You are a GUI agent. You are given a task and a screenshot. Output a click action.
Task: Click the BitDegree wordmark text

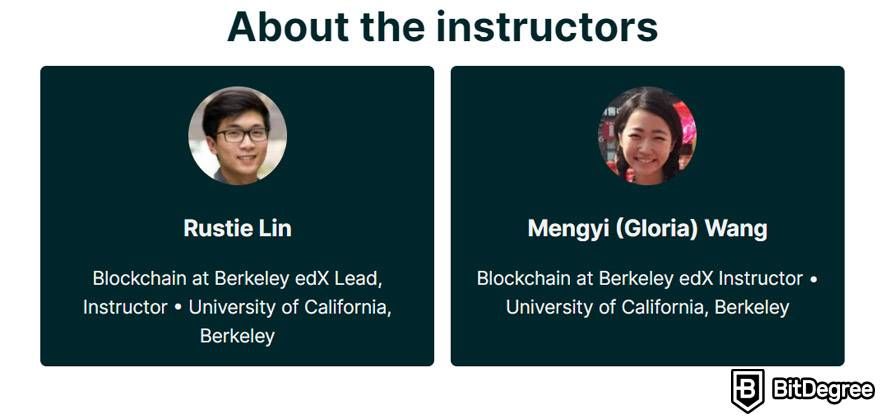824,389
